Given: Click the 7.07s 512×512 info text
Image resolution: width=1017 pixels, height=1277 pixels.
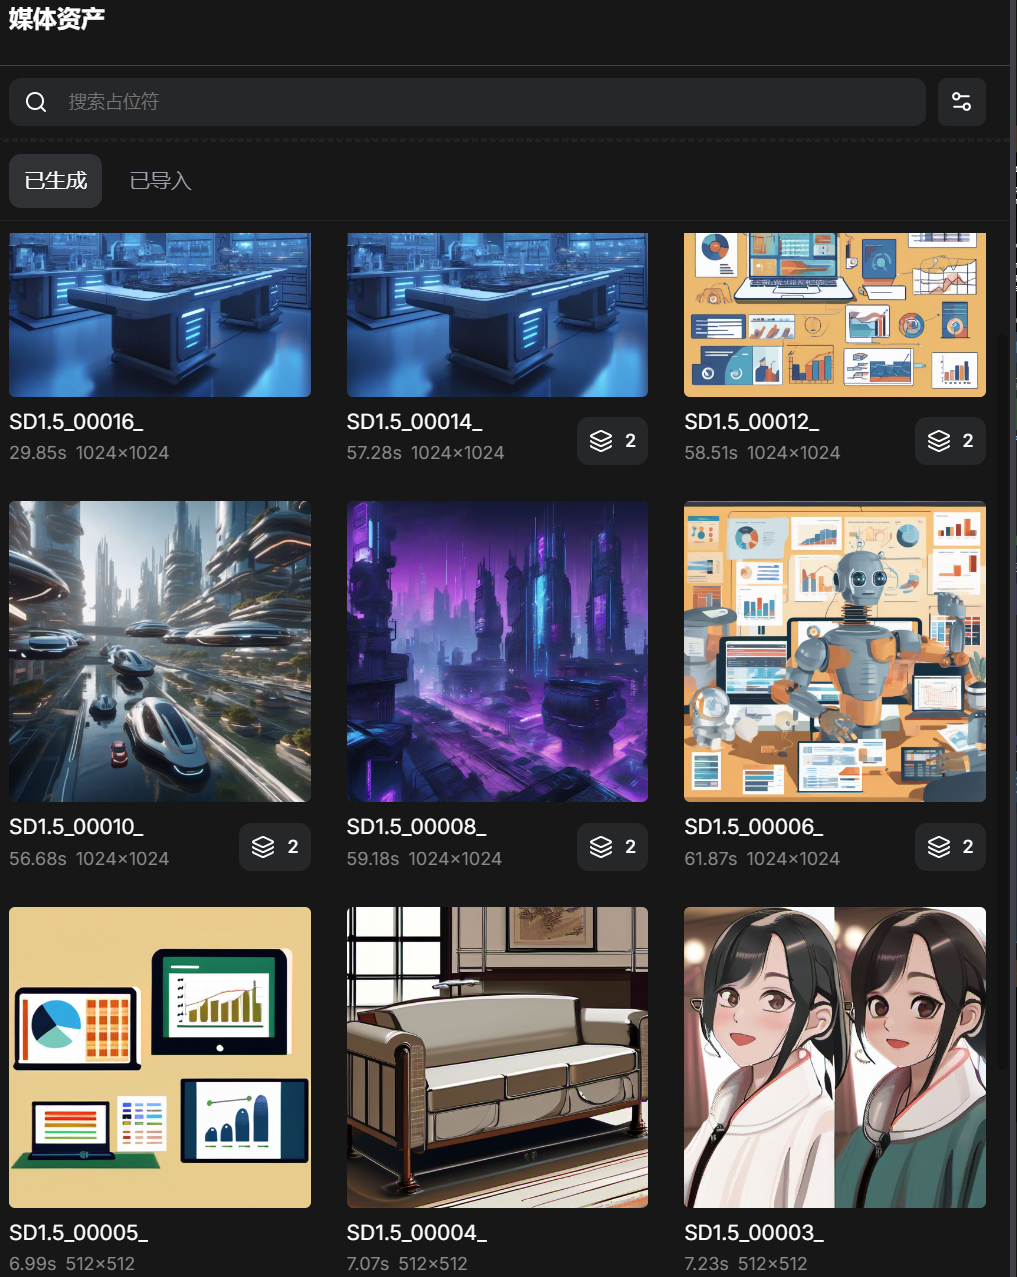Looking at the screenshot, I should click(407, 1264).
